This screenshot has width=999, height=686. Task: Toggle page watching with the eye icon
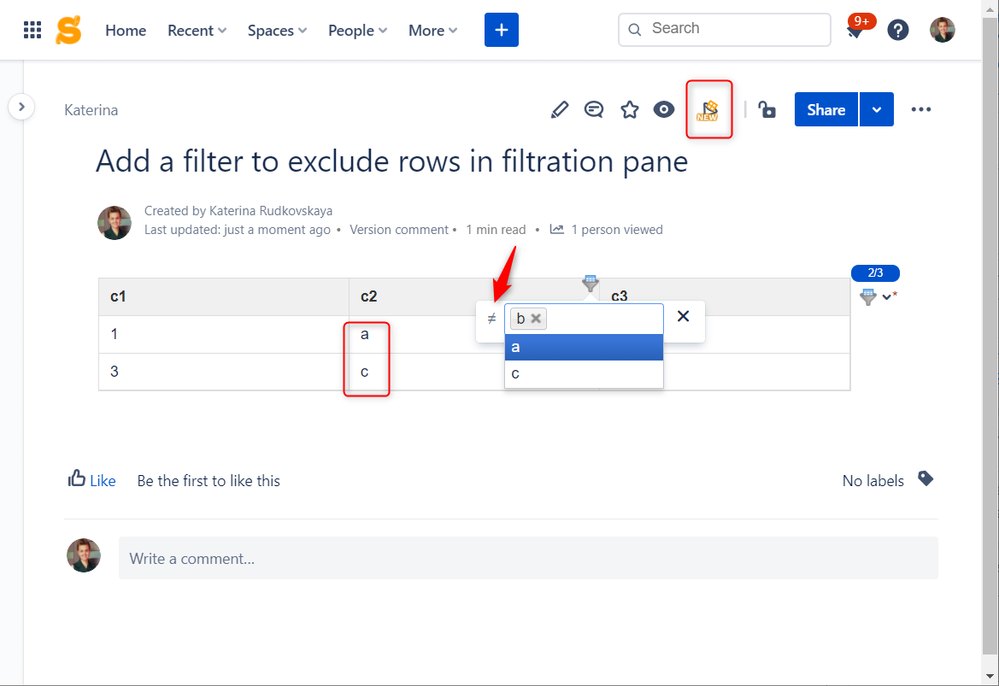click(664, 109)
